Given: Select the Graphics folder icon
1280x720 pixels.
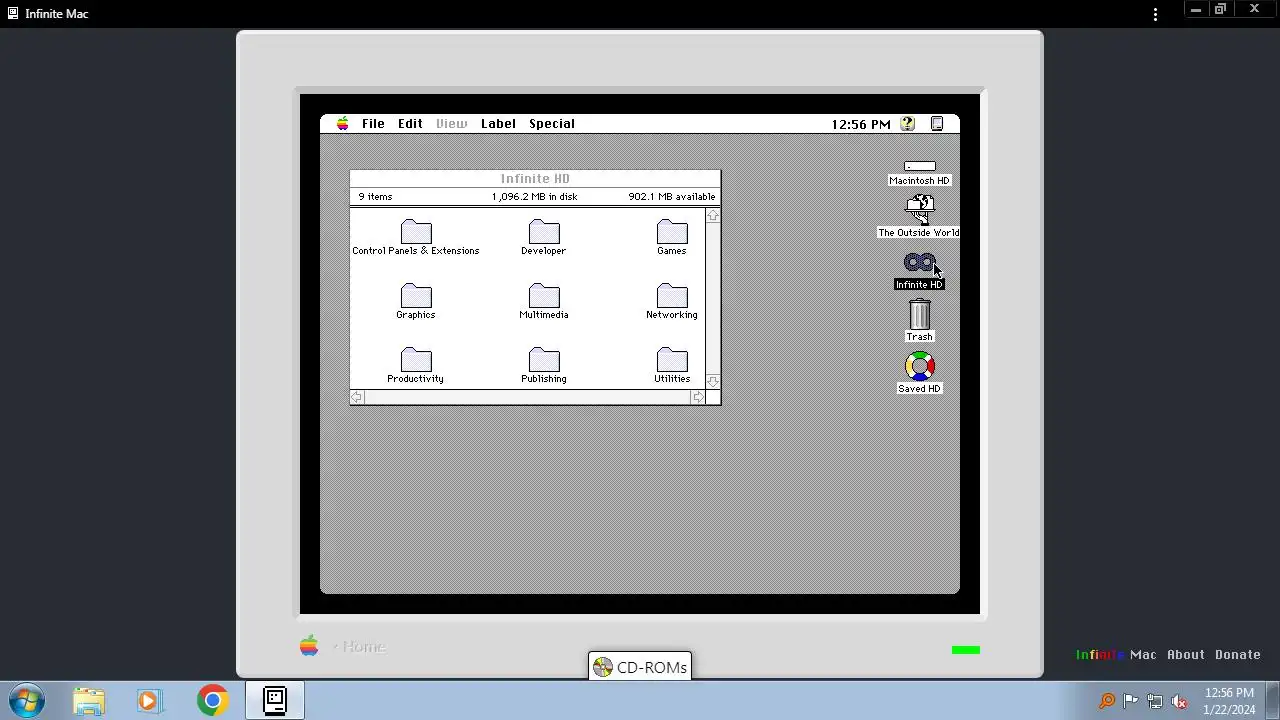Looking at the screenshot, I should [x=416, y=296].
